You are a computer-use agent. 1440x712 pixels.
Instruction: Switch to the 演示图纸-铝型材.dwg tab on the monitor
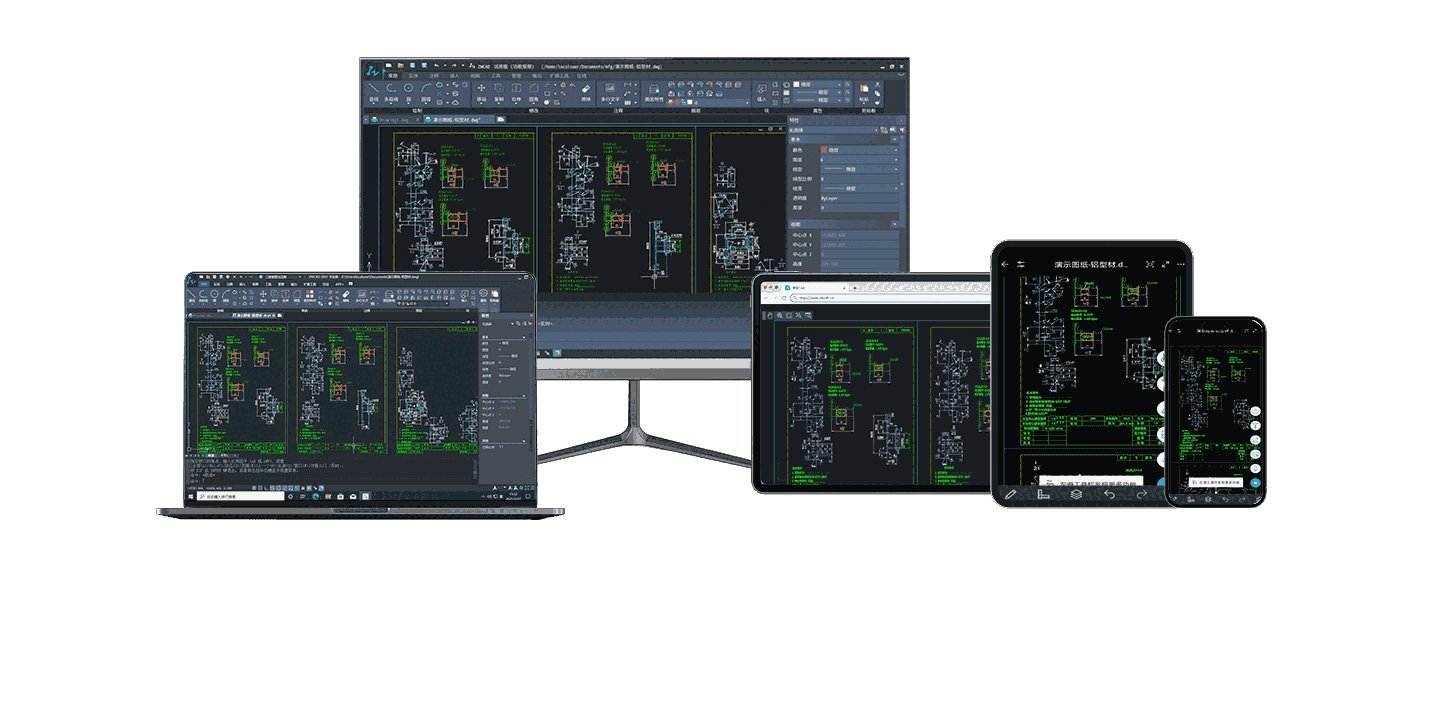coord(457,119)
